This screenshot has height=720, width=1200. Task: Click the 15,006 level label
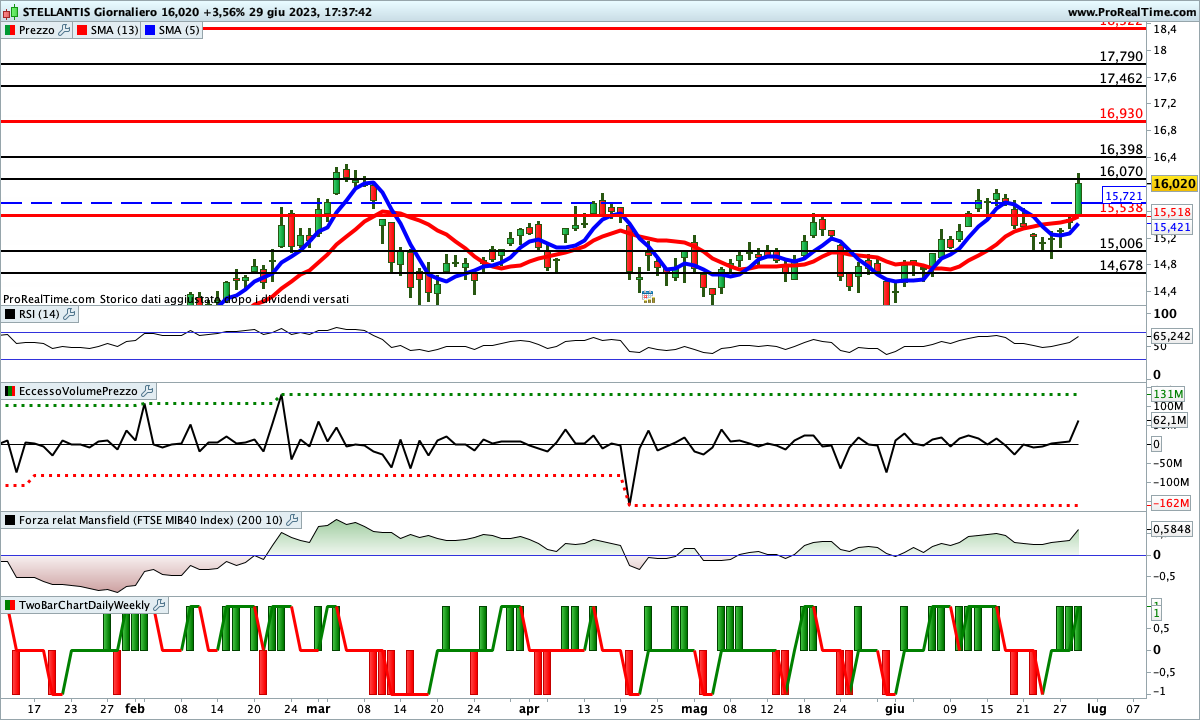(x=1121, y=243)
